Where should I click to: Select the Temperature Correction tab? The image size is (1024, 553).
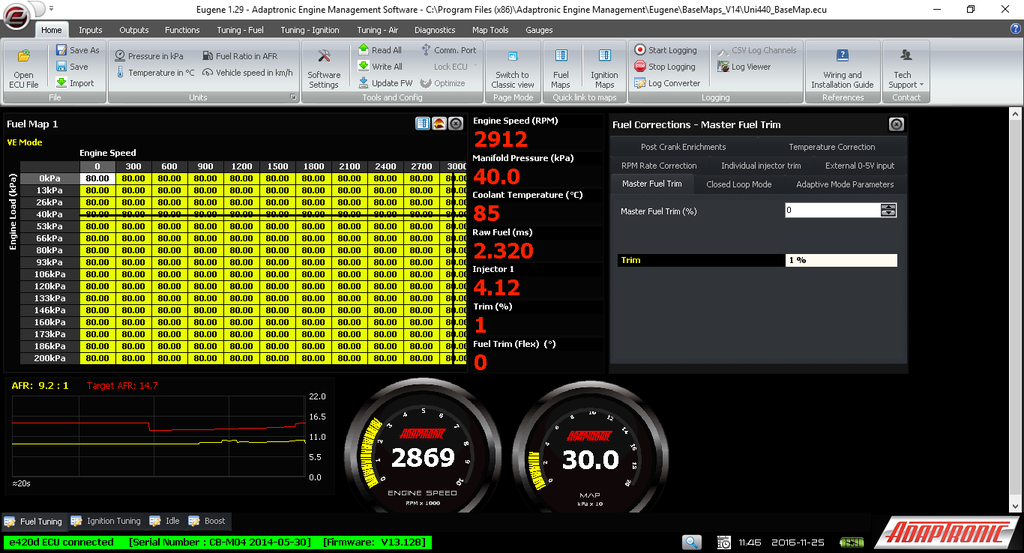point(831,147)
